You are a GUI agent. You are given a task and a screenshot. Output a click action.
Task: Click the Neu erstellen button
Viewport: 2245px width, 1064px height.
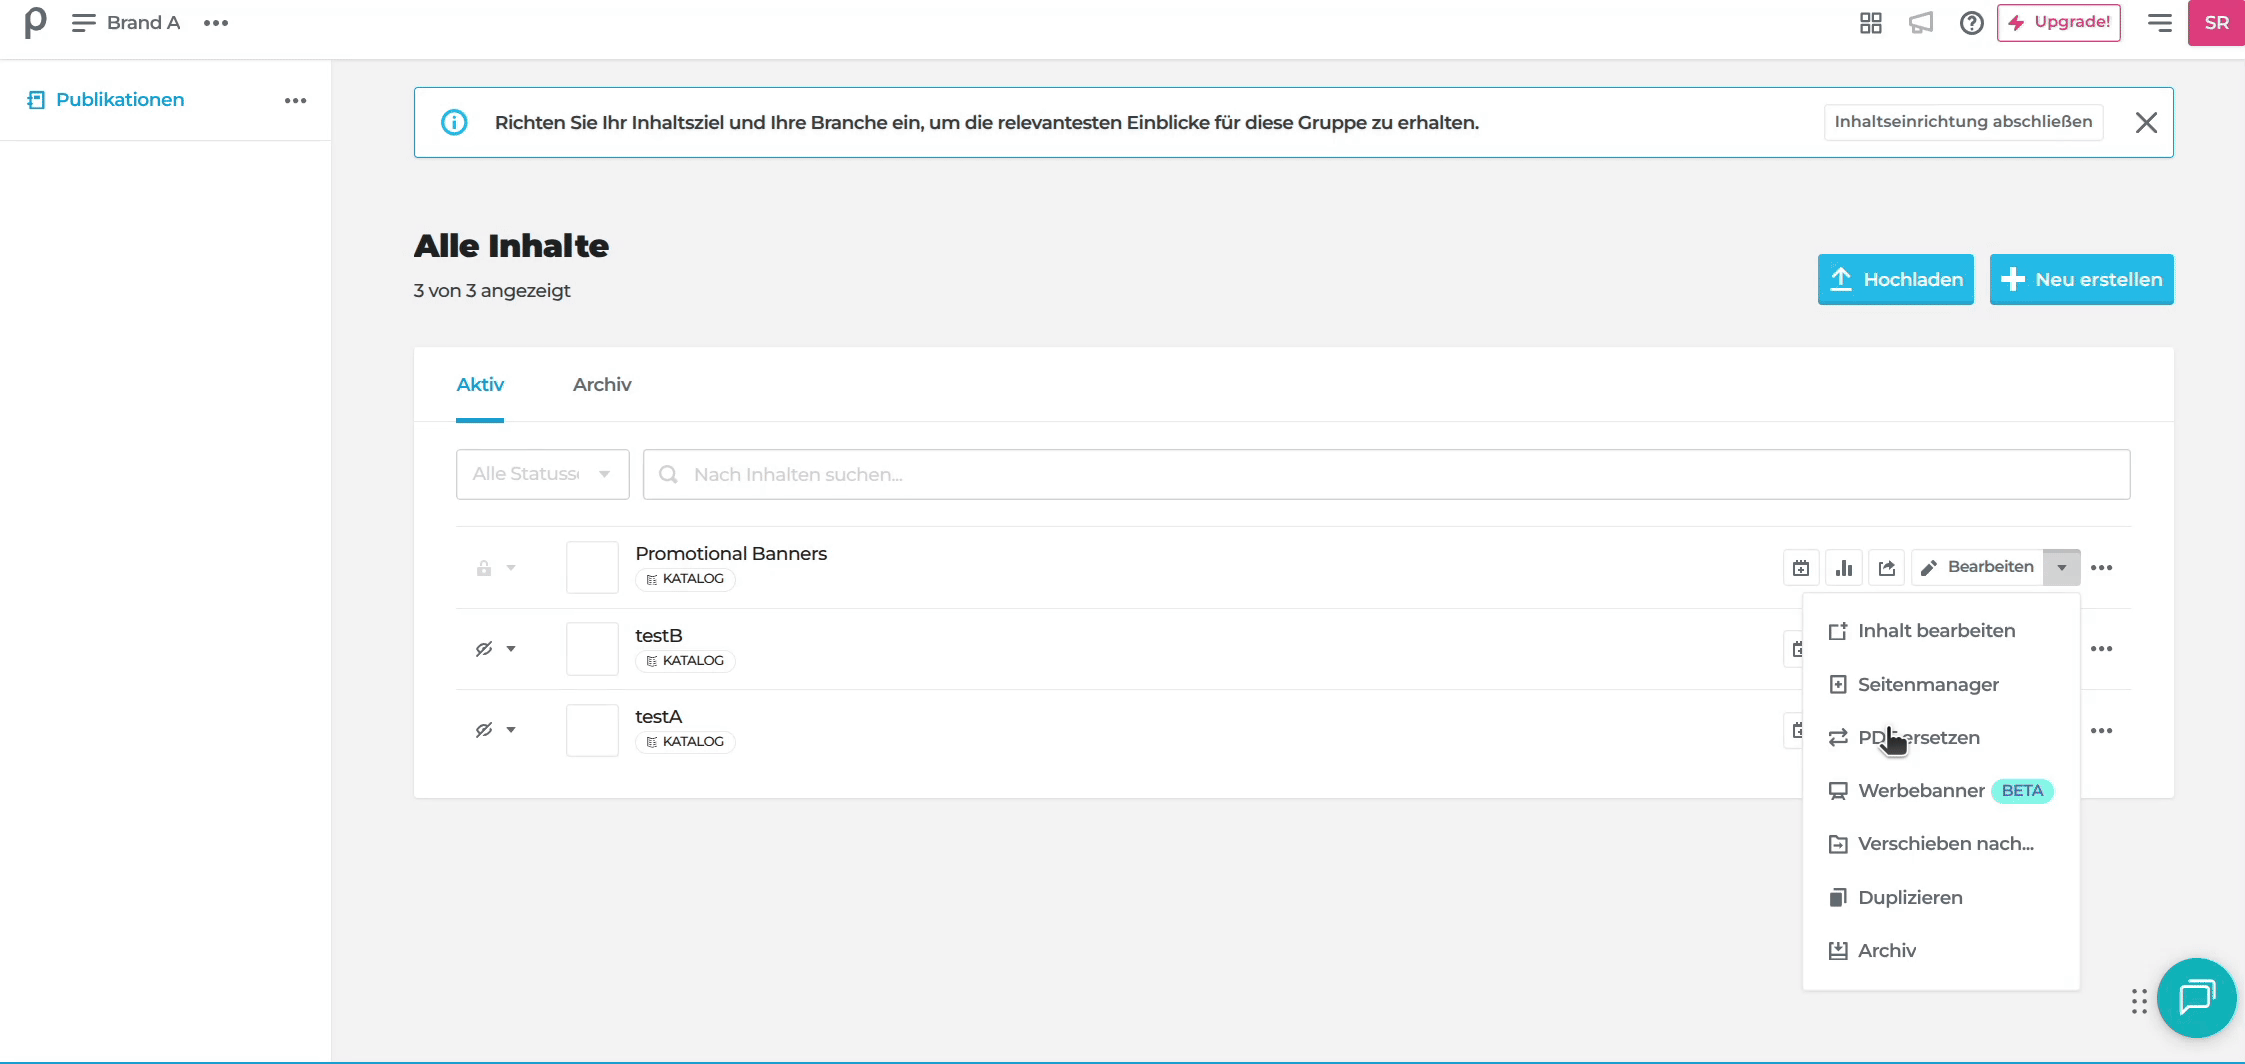2081,279
